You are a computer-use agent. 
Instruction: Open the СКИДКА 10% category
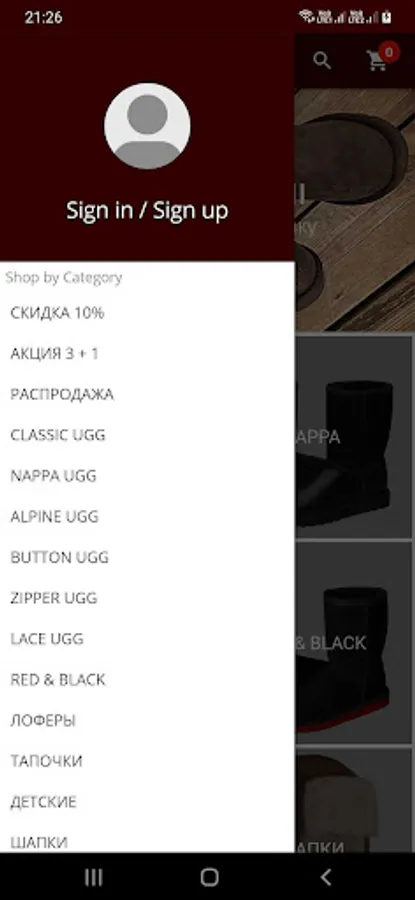pyautogui.click(x=148, y=313)
